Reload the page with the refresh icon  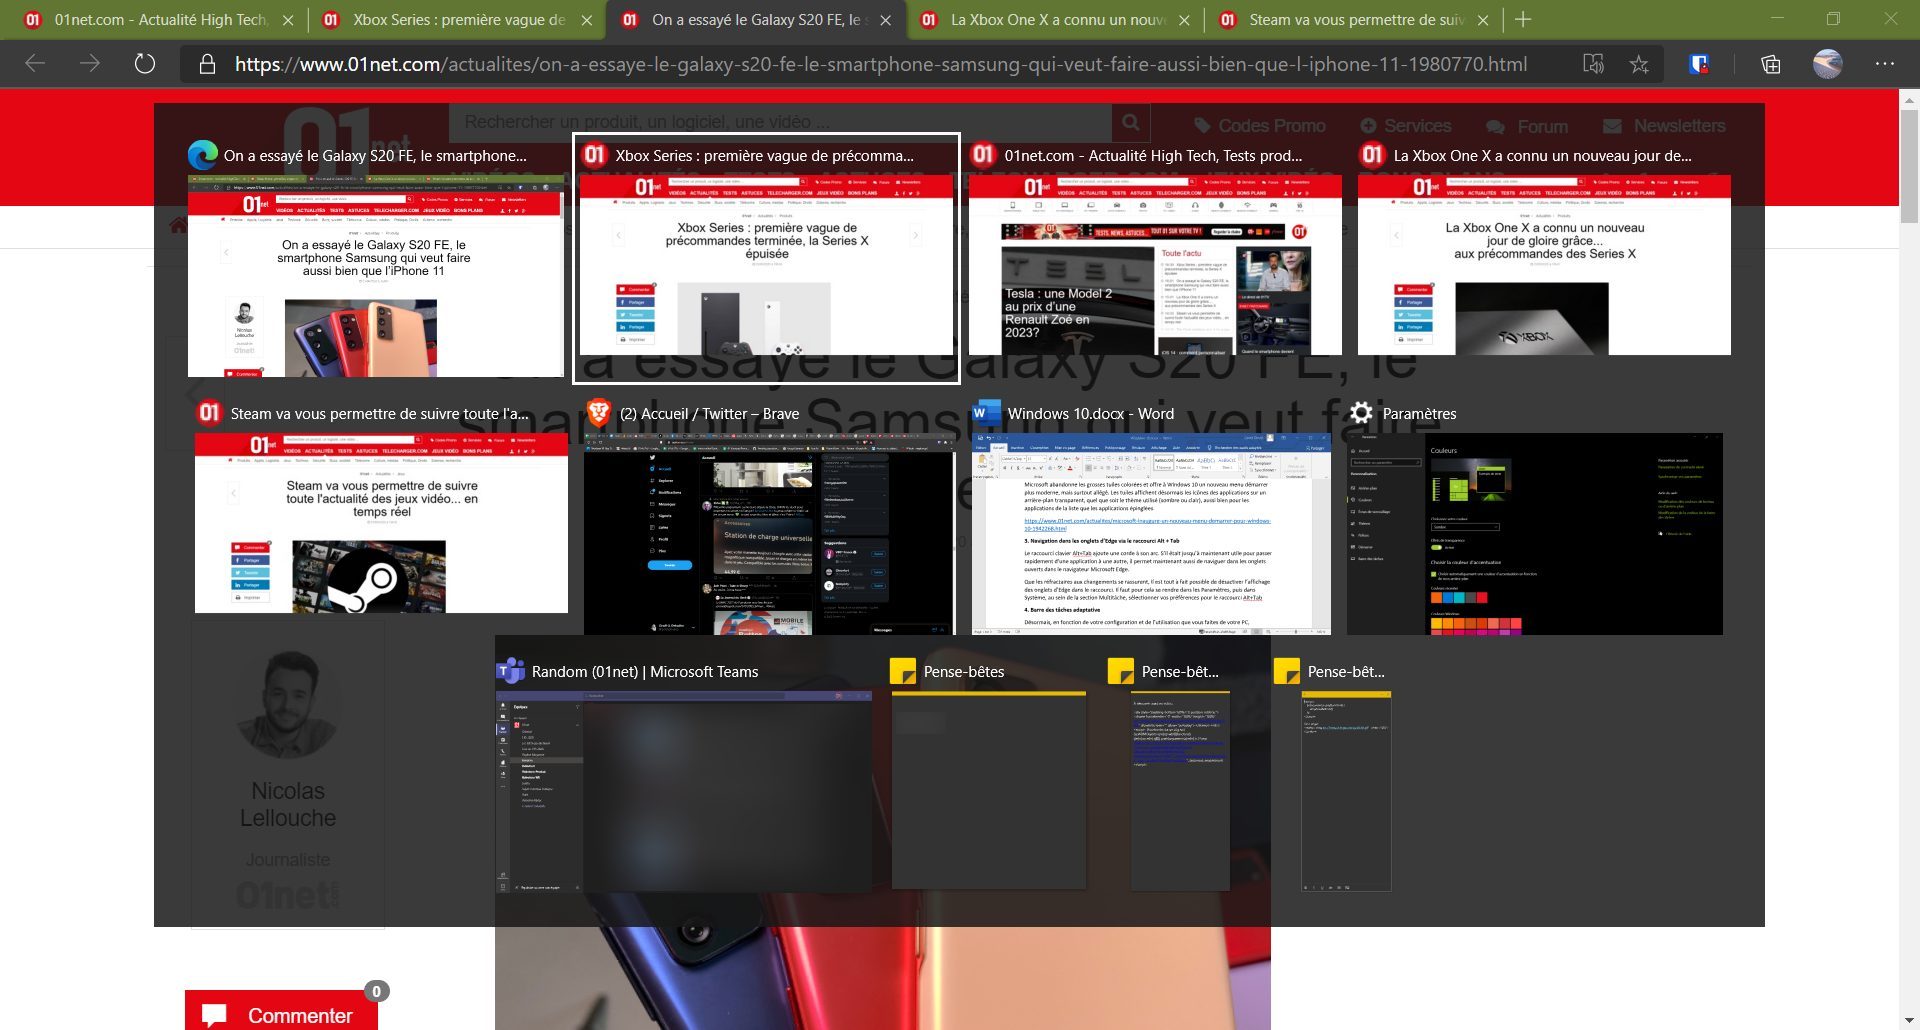pyautogui.click(x=145, y=64)
